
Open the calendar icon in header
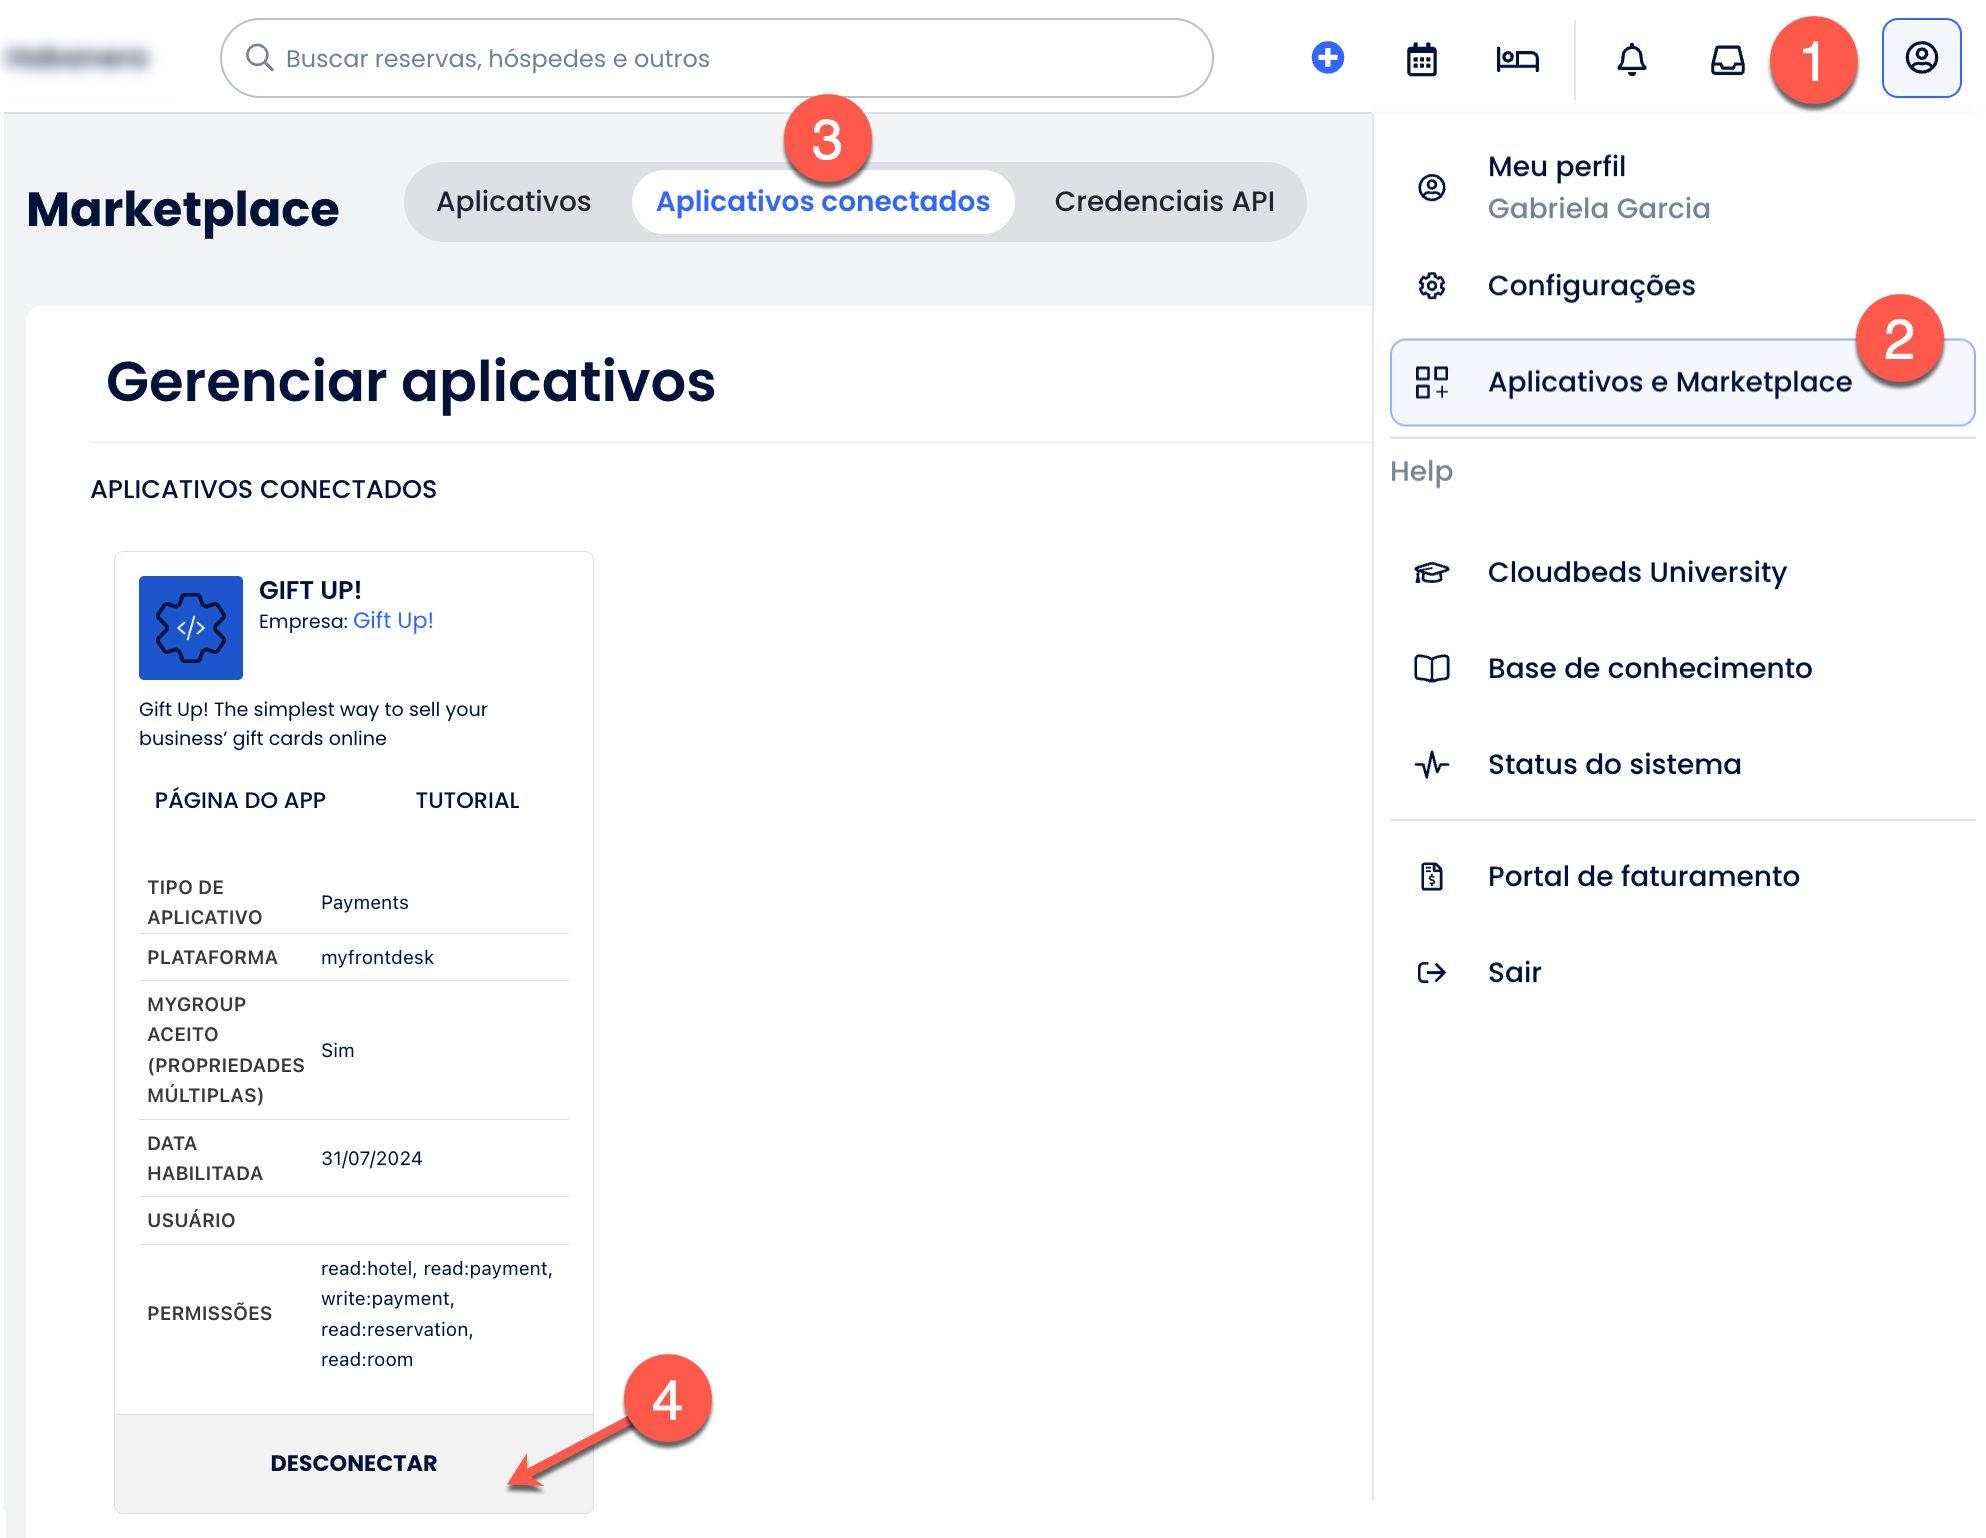[x=1421, y=59]
